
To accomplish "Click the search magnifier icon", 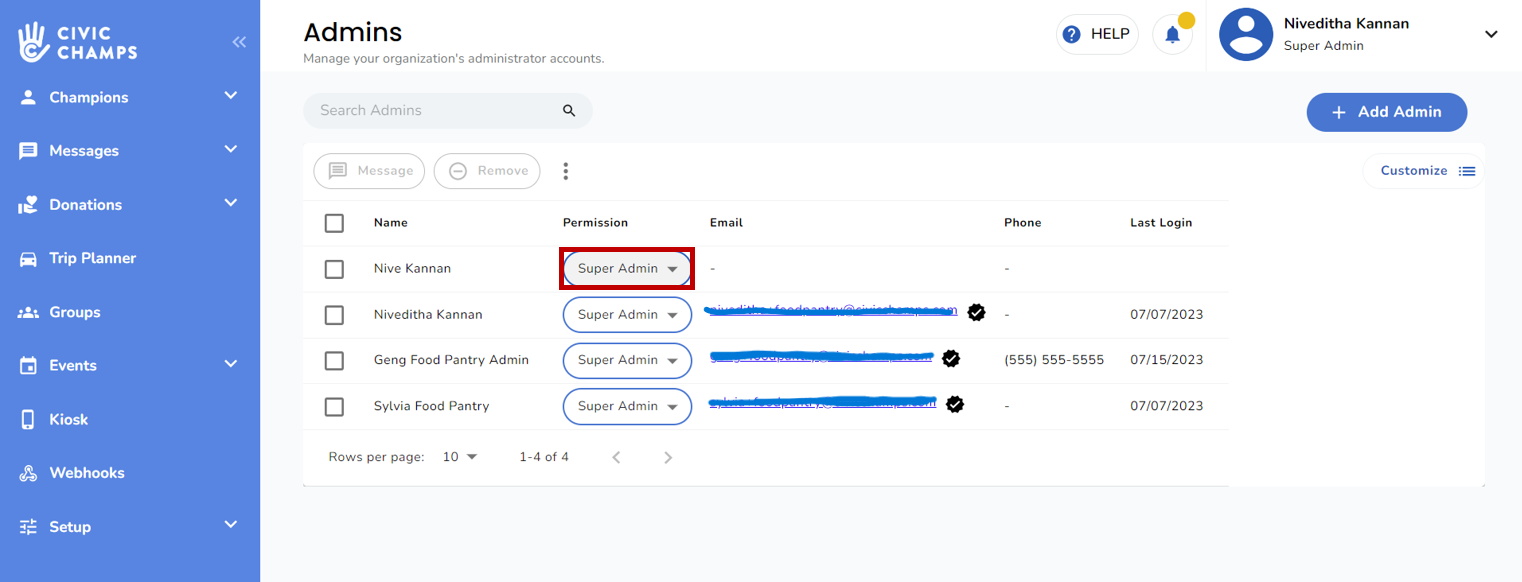I will pyautogui.click(x=569, y=111).
